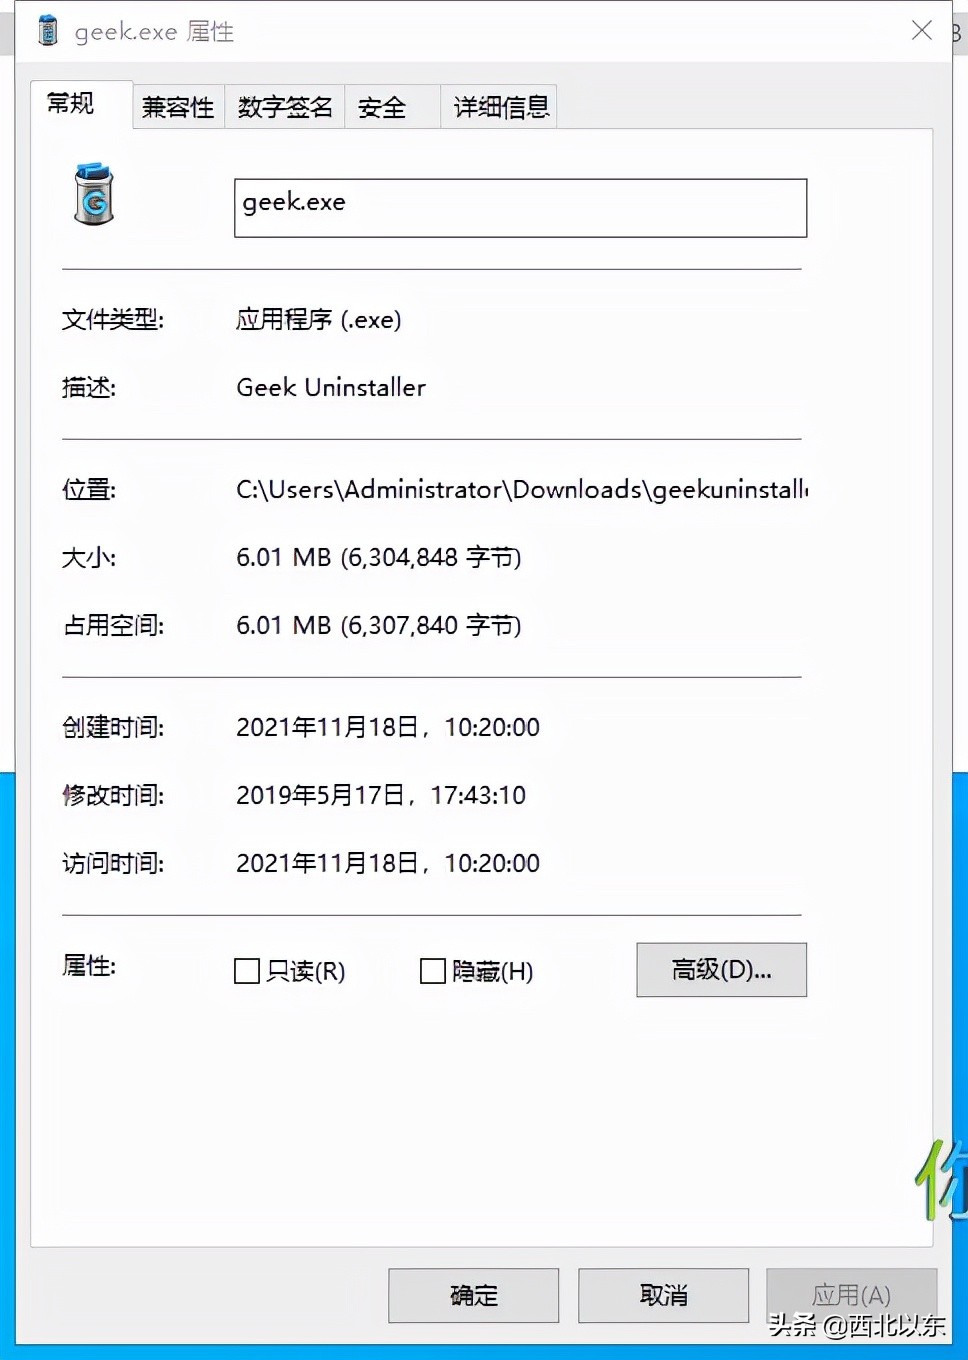This screenshot has height=1360, width=968.
Task: Click the geek.exe filename text field
Action: [x=520, y=208]
